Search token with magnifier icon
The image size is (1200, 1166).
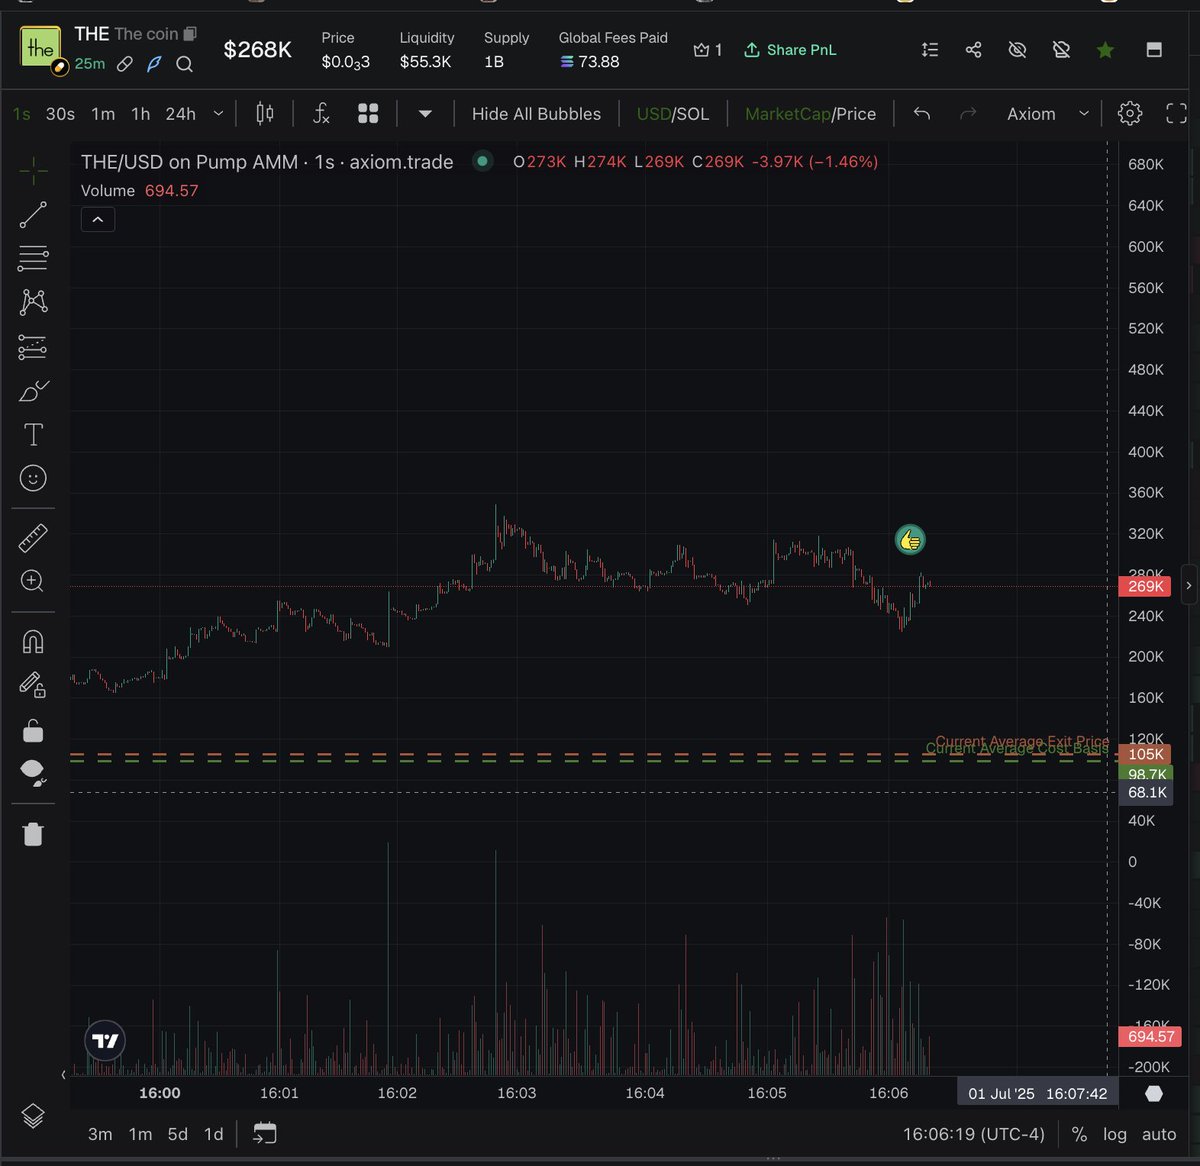(185, 64)
